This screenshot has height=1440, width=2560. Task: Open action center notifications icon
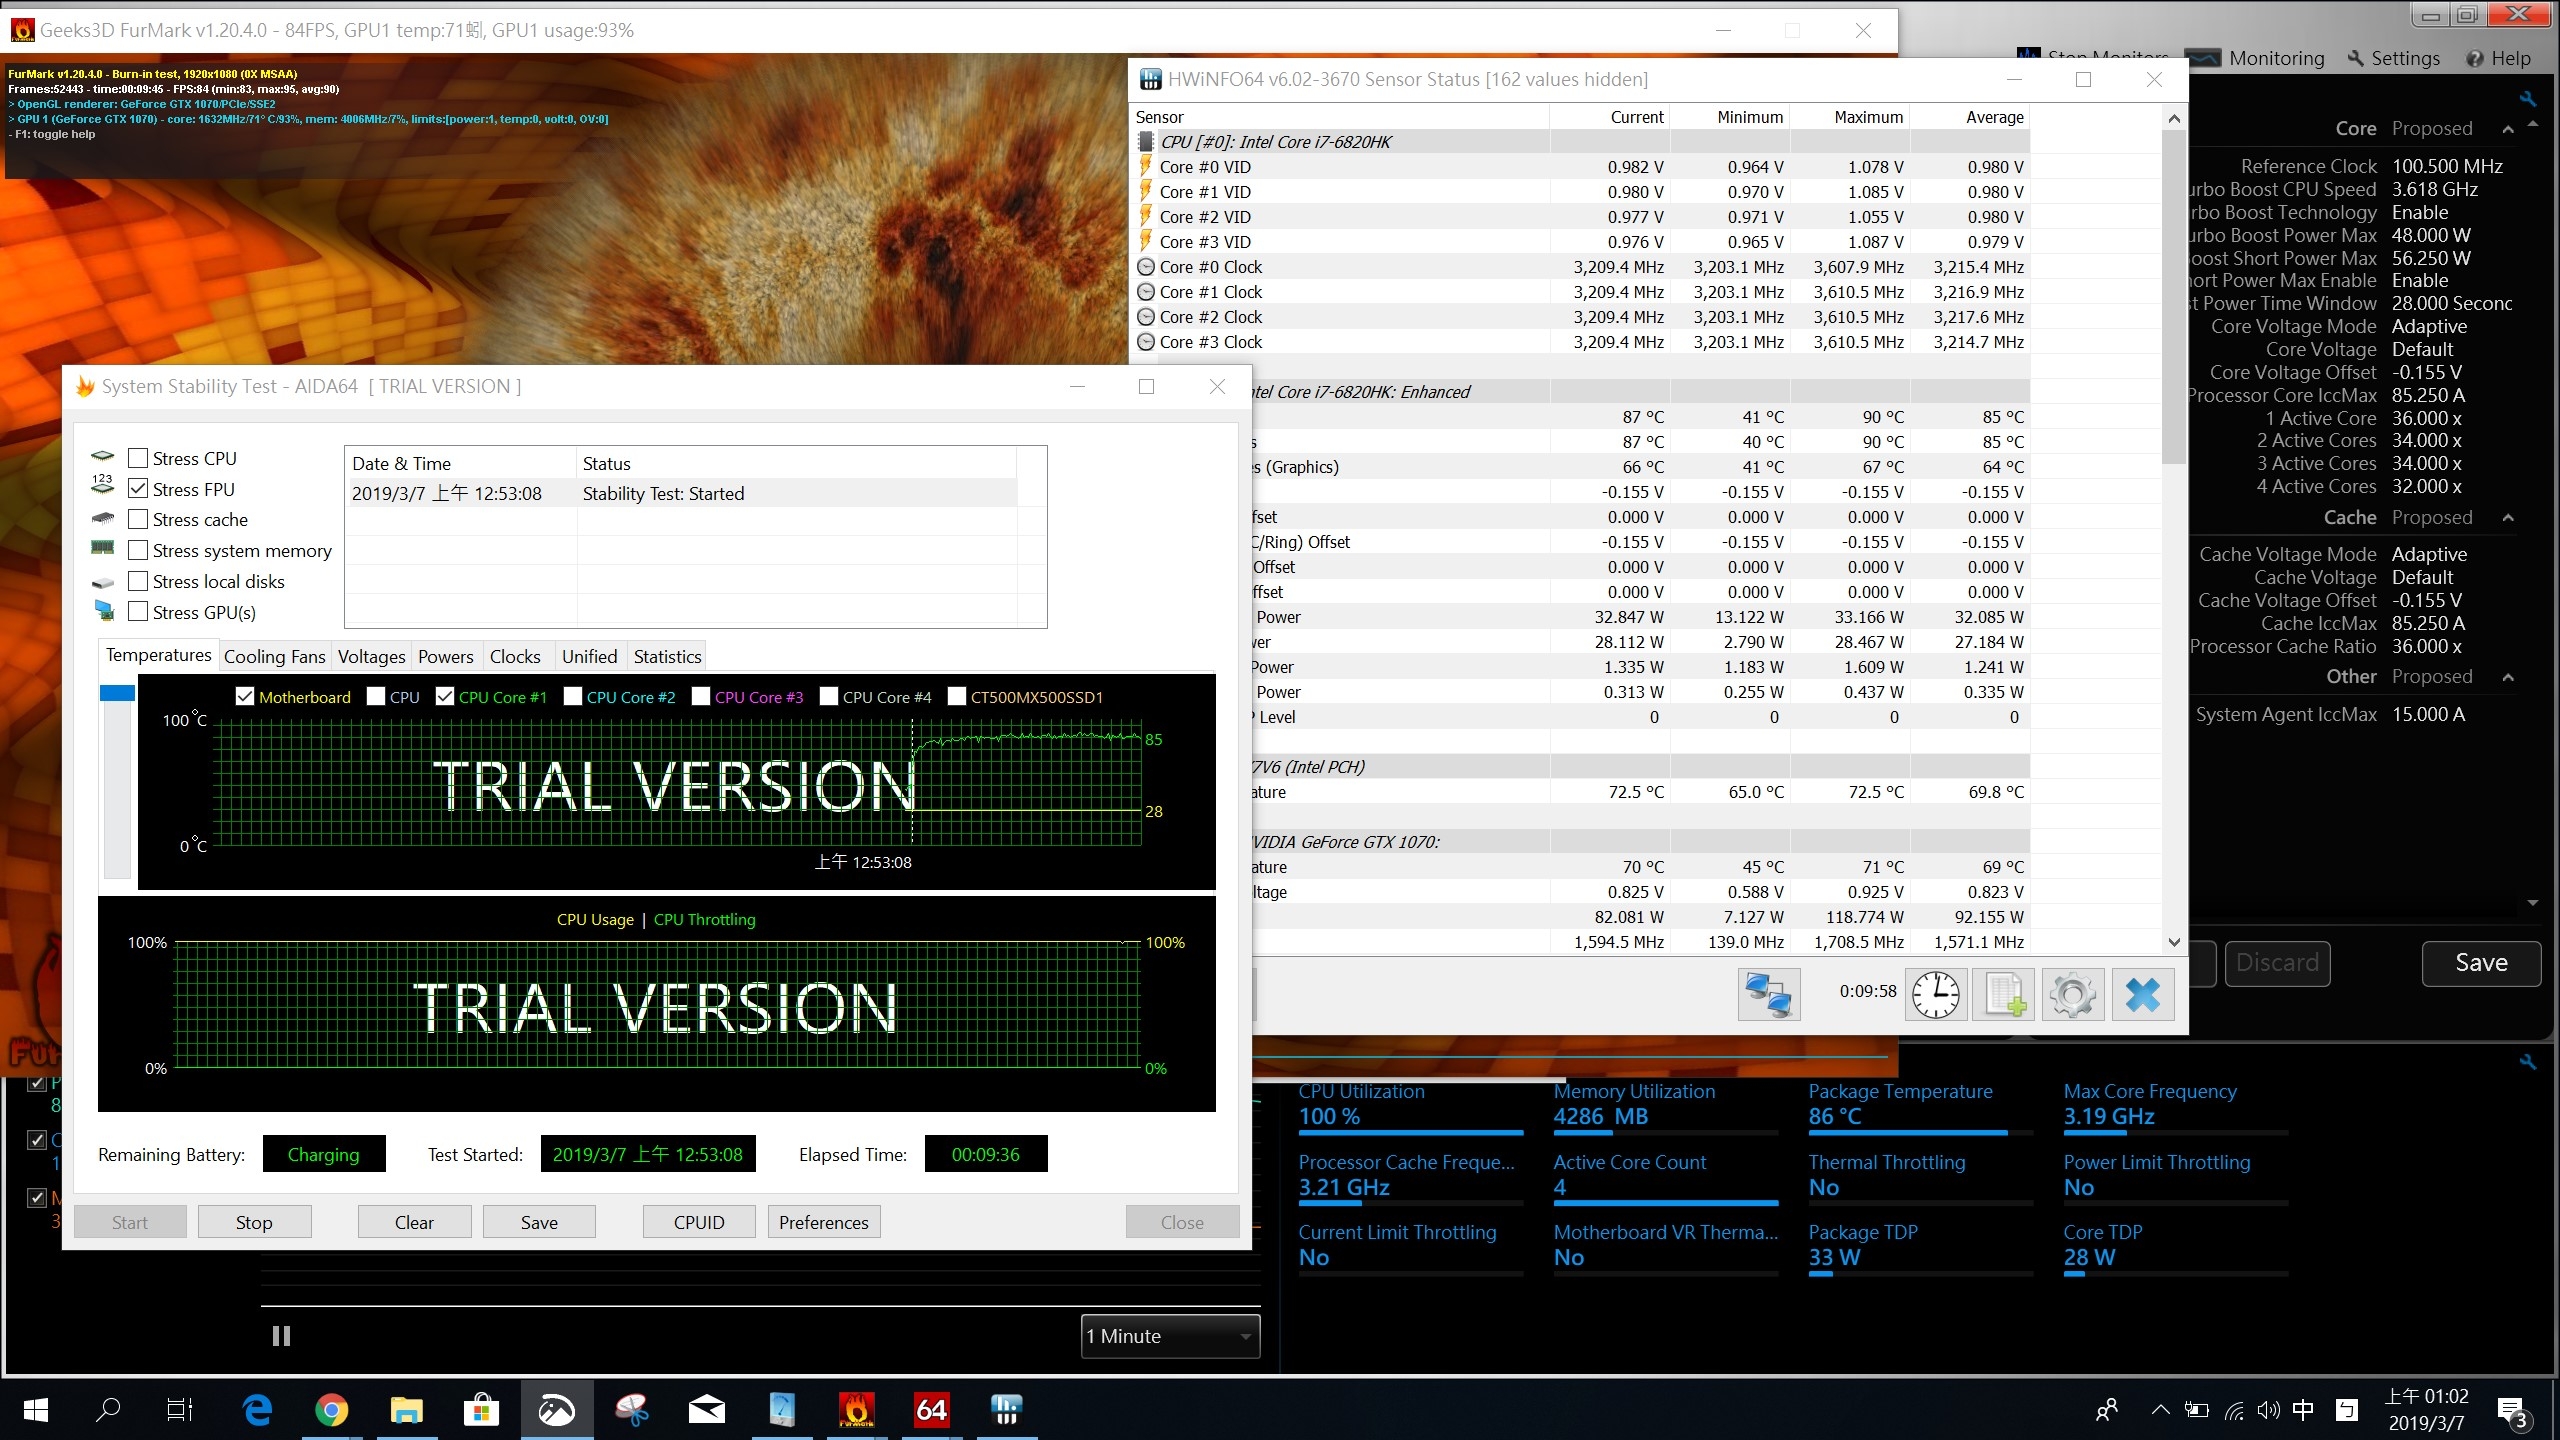pos(2515,1411)
